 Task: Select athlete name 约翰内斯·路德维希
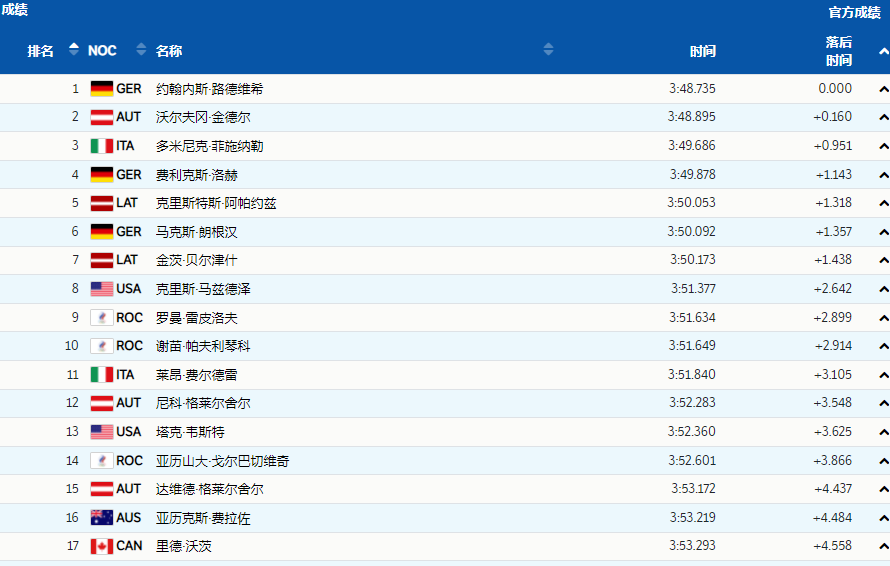coord(209,89)
